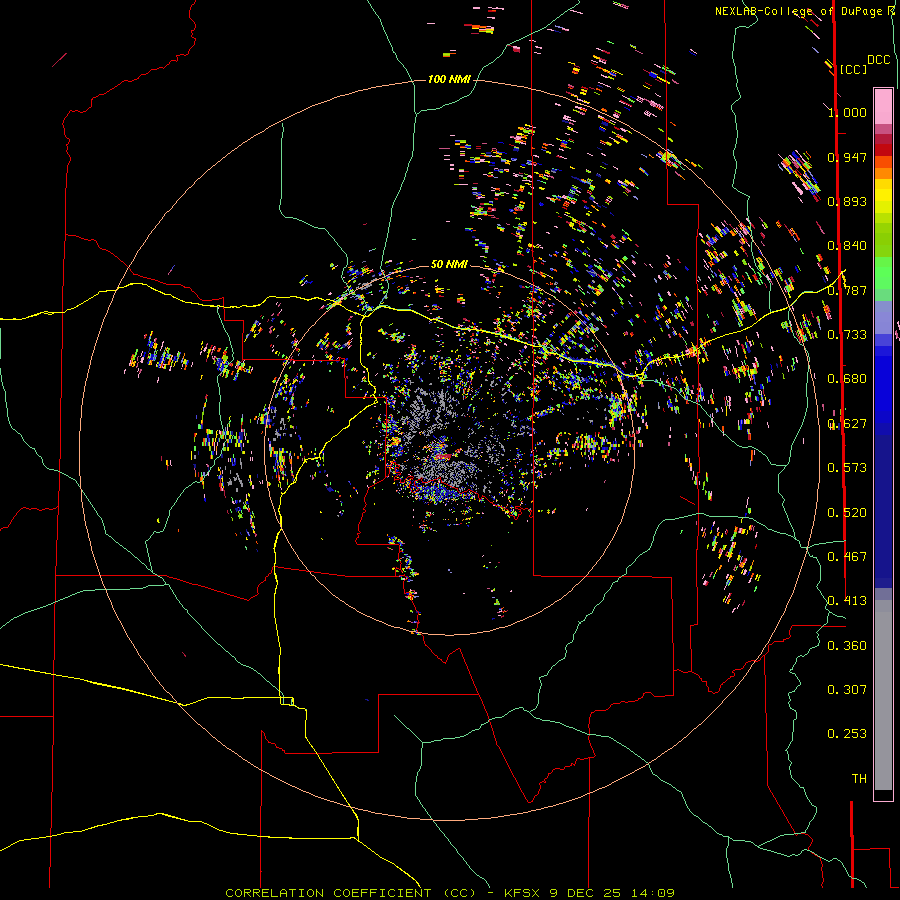Click the 0.947 legend value
900x900 pixels.
coord(847,157)
